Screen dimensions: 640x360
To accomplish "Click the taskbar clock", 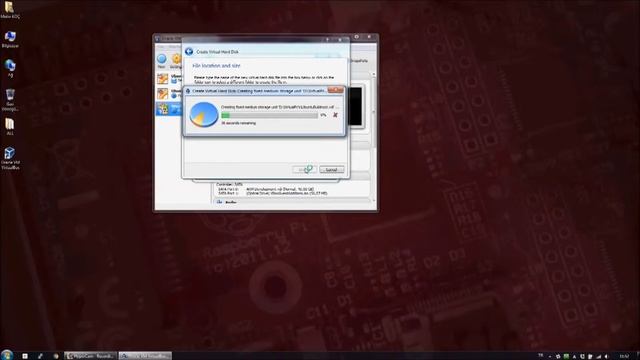I will coord(624,356).
